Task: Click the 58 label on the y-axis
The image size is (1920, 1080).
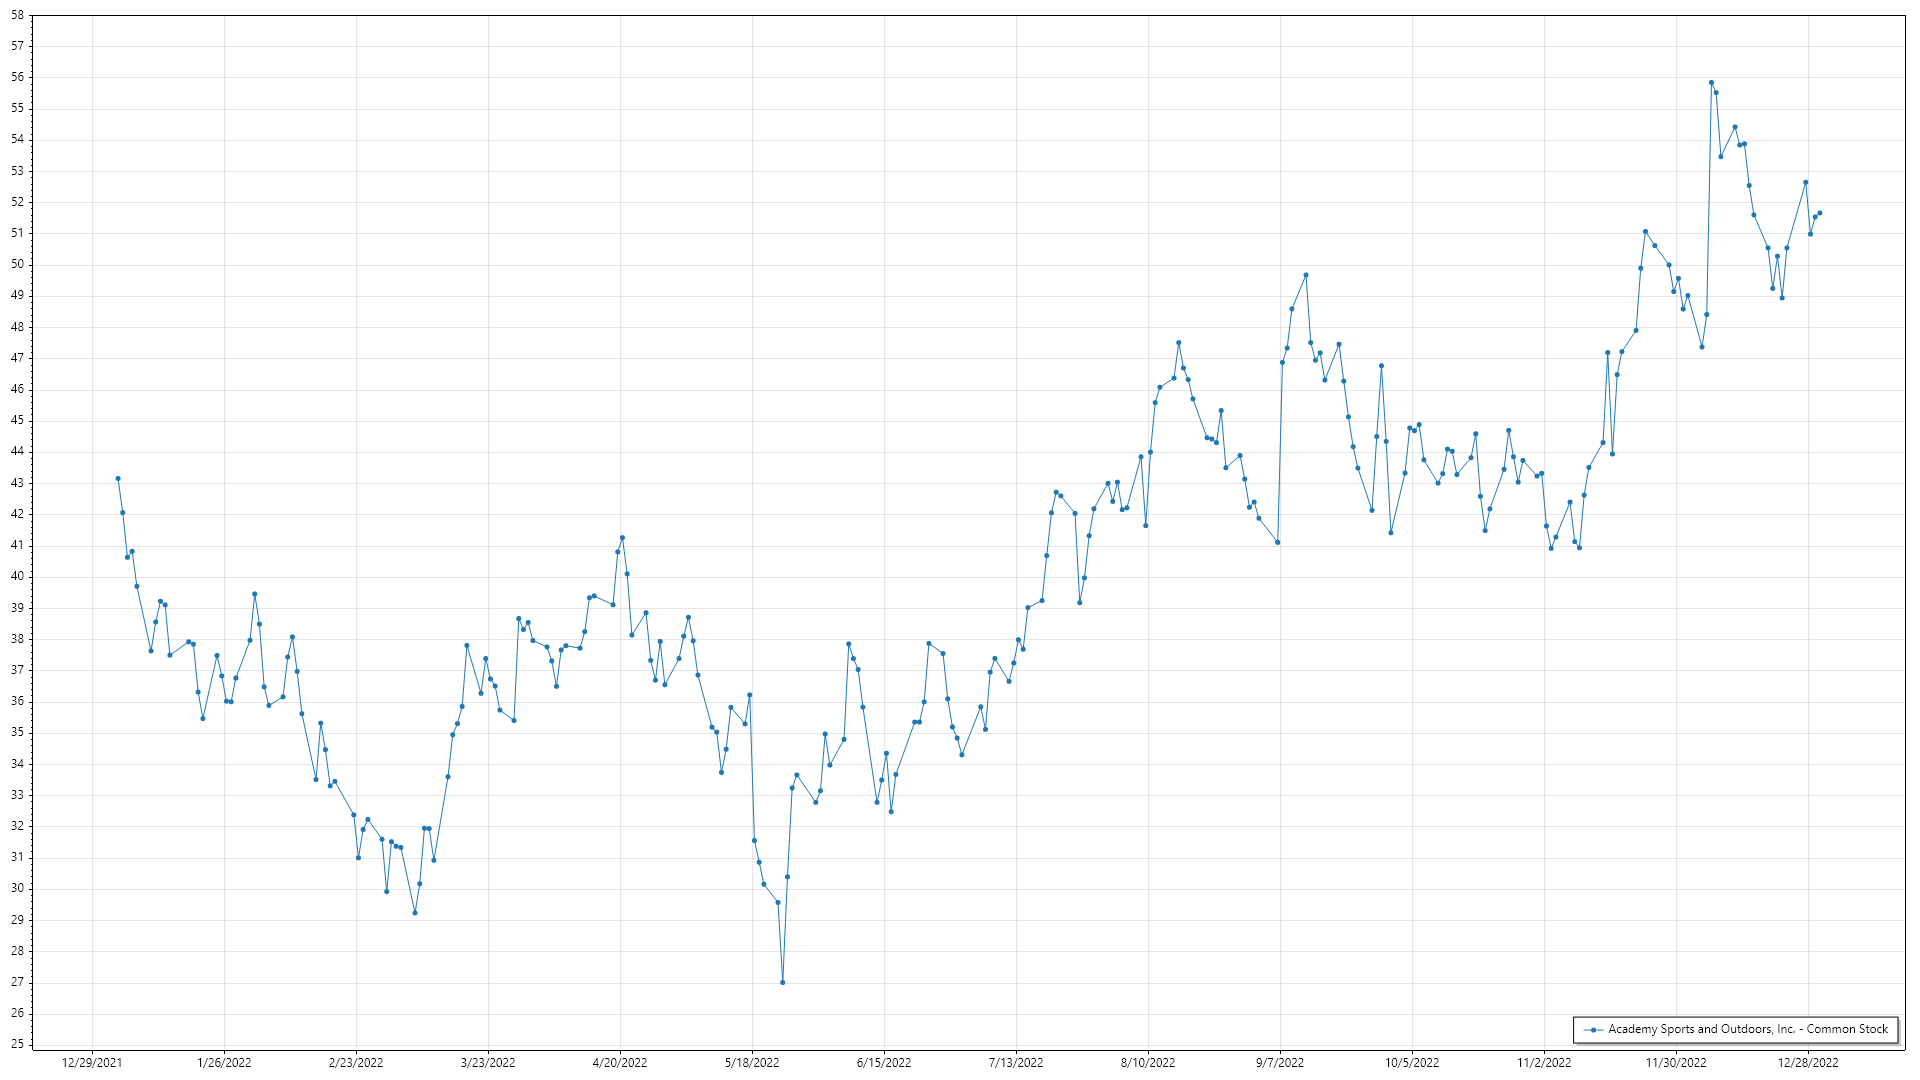Action: [17, 16]
